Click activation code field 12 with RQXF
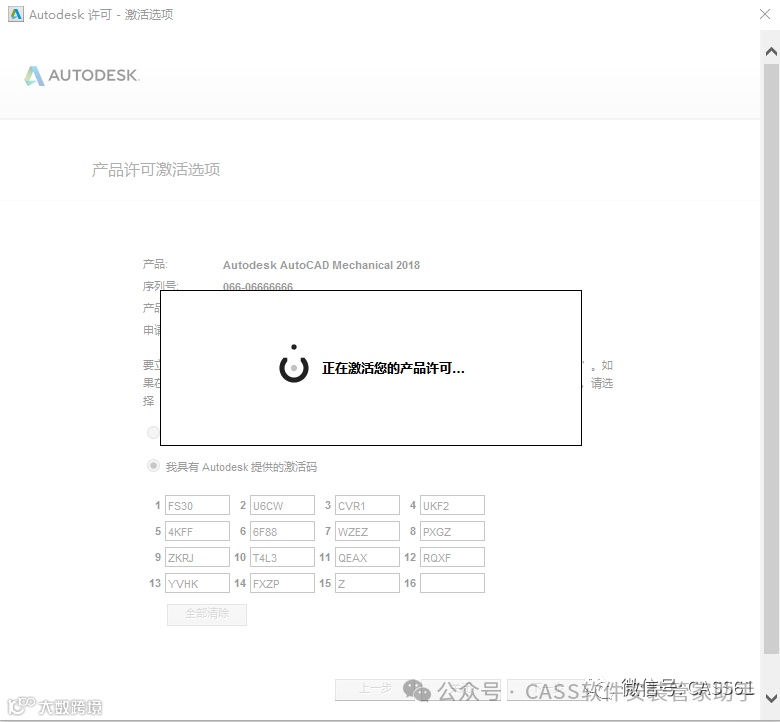This screenshot has width=780, height=722. tap(452, 557)
